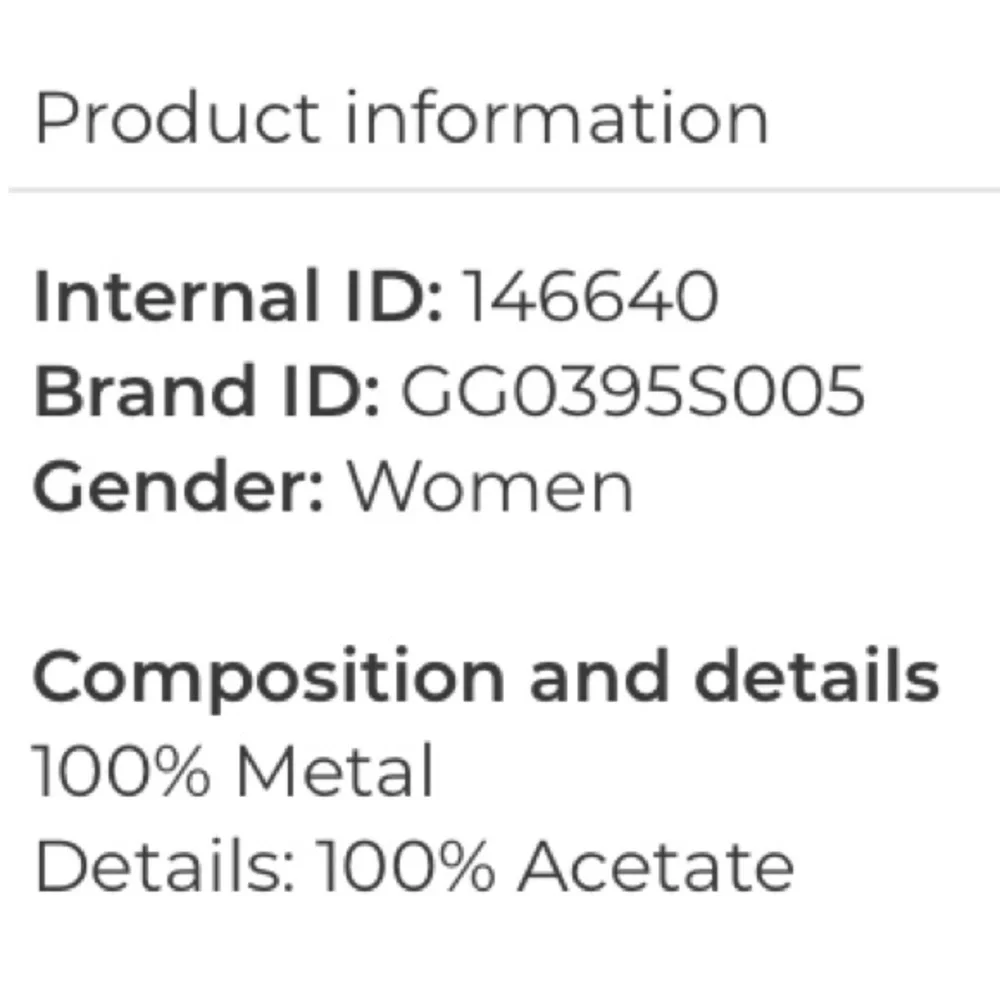The image size is (1000, 1000).
Task: Click the word details in the bold subheading
Action: 817,675
